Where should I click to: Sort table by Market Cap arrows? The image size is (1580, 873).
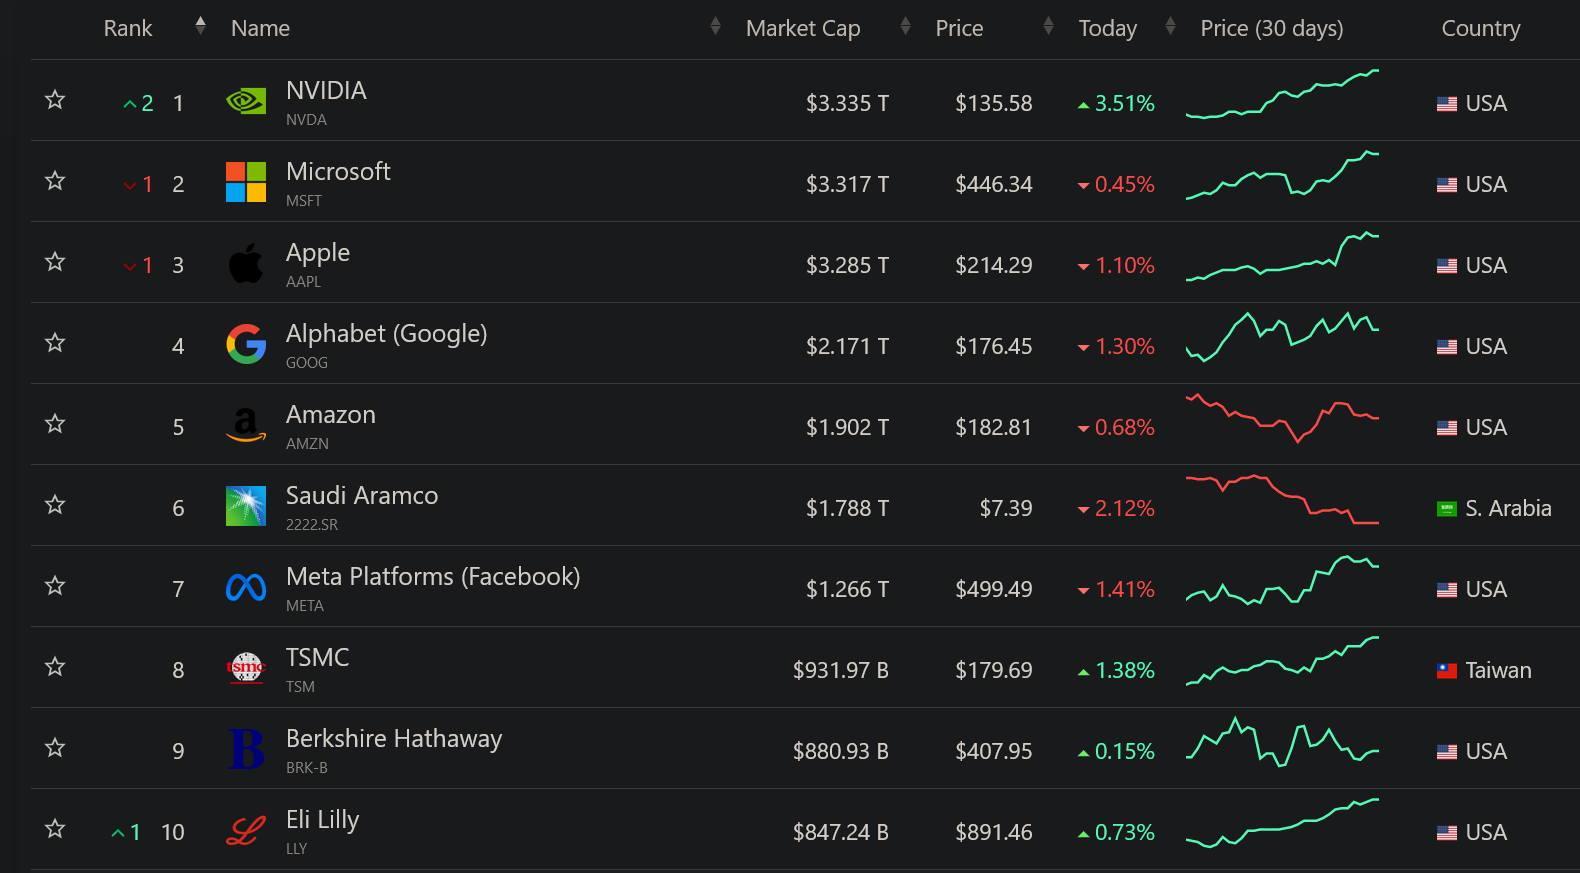905,26
